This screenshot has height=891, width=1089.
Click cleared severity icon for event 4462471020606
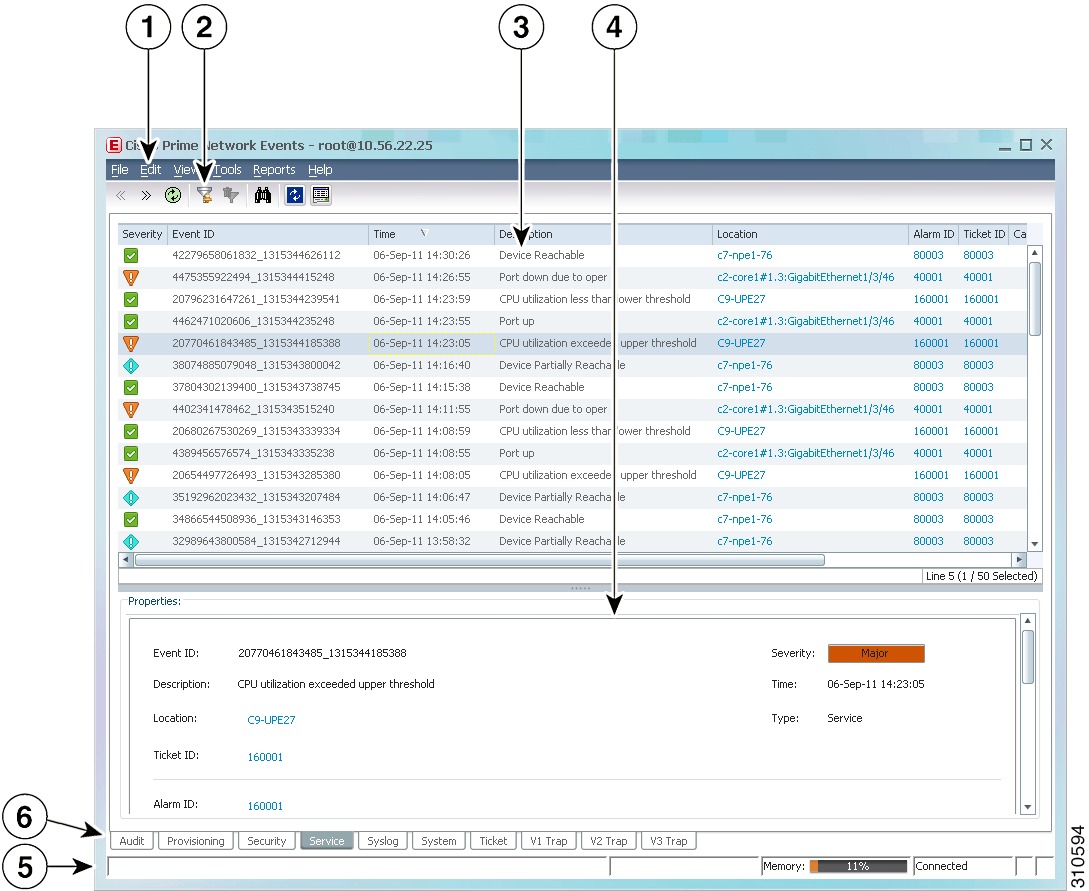click(x=131, y=322)
